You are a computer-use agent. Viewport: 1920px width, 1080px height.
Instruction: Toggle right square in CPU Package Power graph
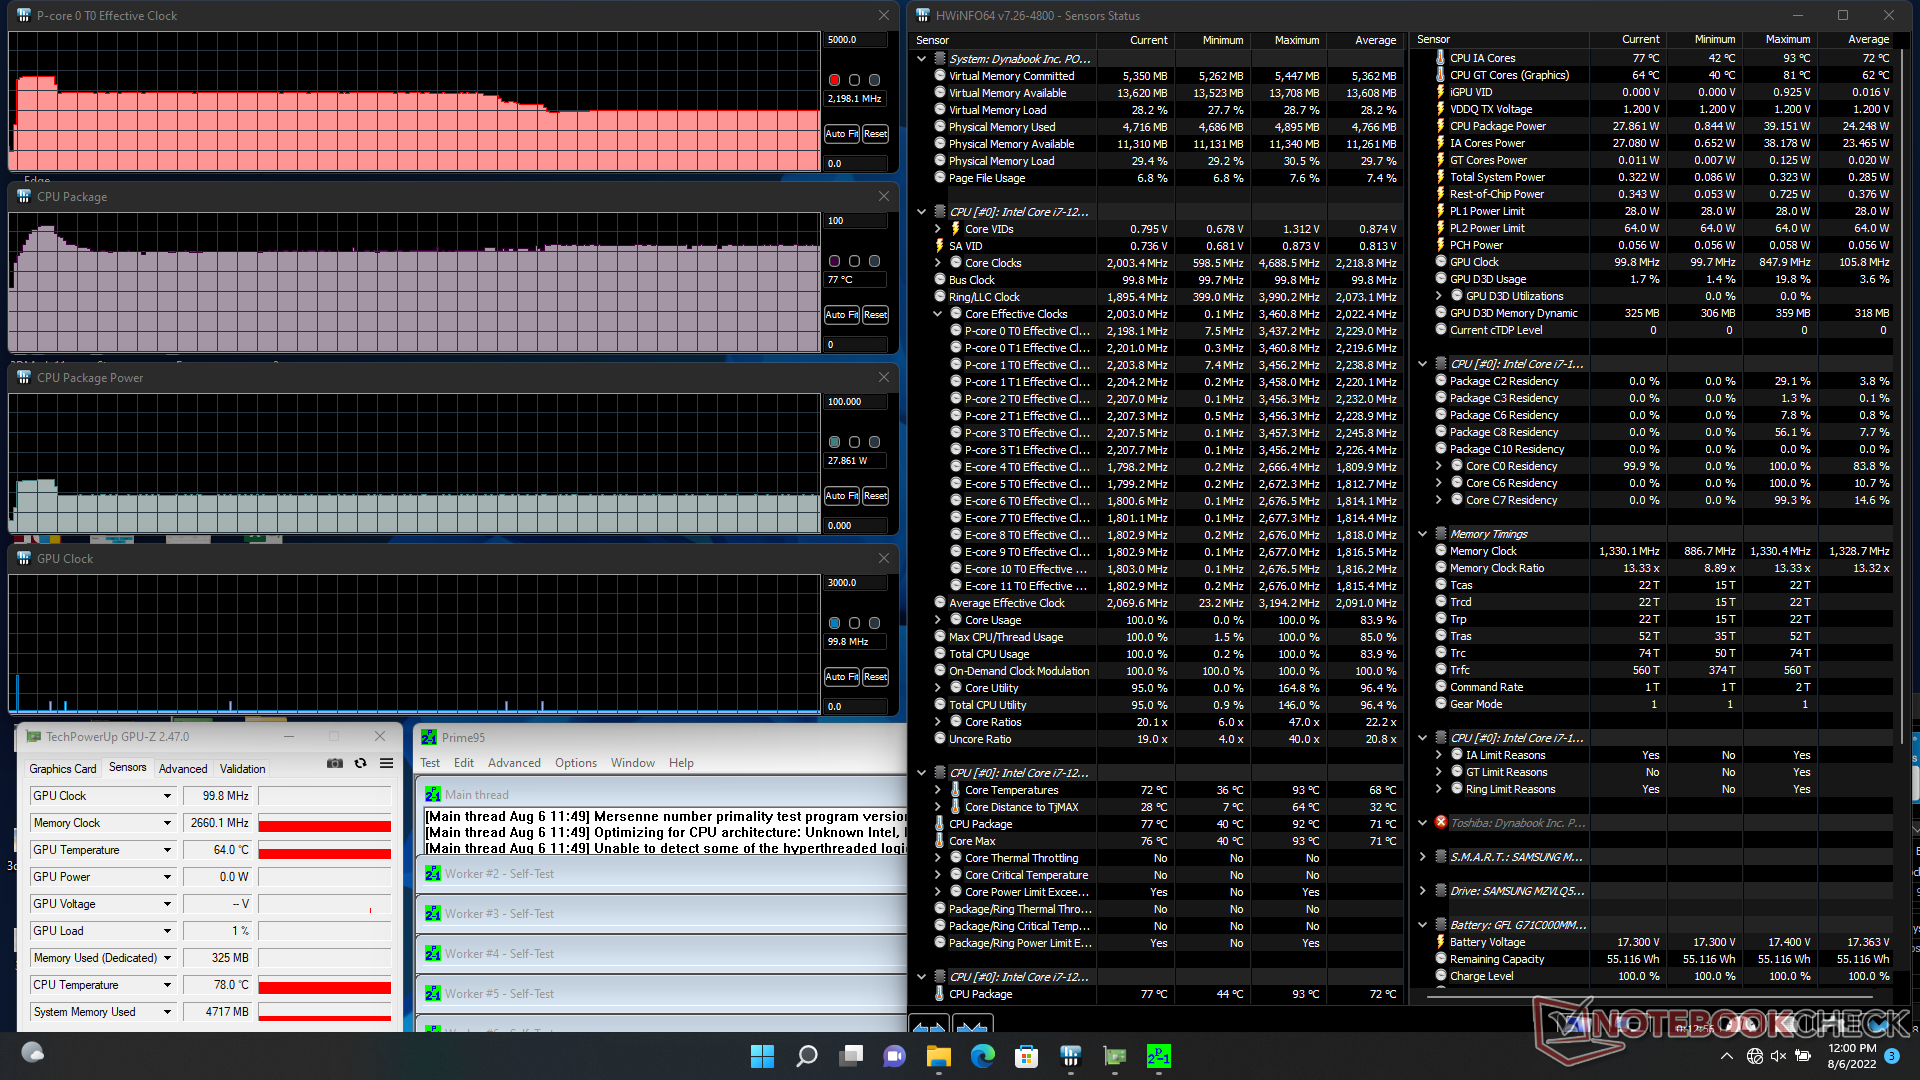click(874, 442)
